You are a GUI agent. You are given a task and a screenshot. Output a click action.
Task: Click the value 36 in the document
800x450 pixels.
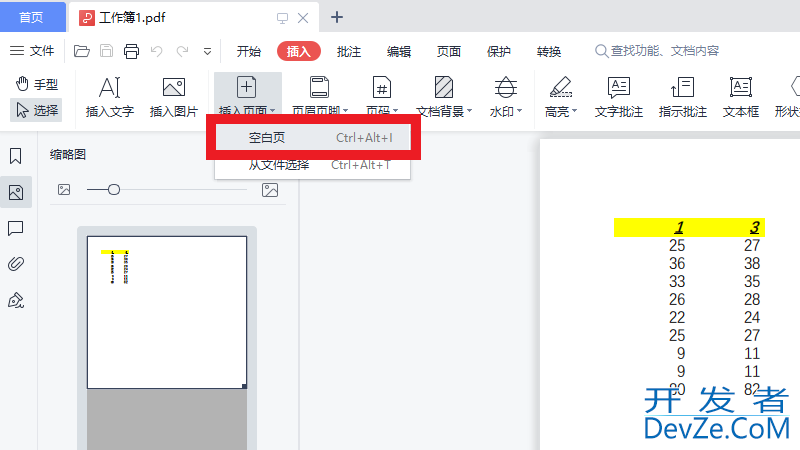677,264
